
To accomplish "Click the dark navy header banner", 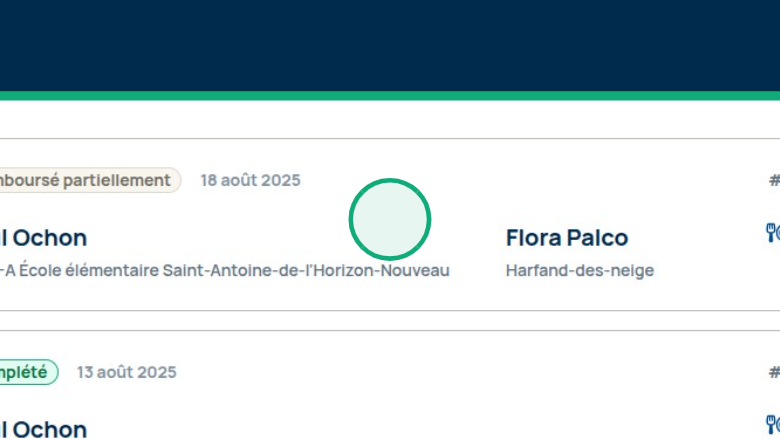I will click(x=390, y=45).
